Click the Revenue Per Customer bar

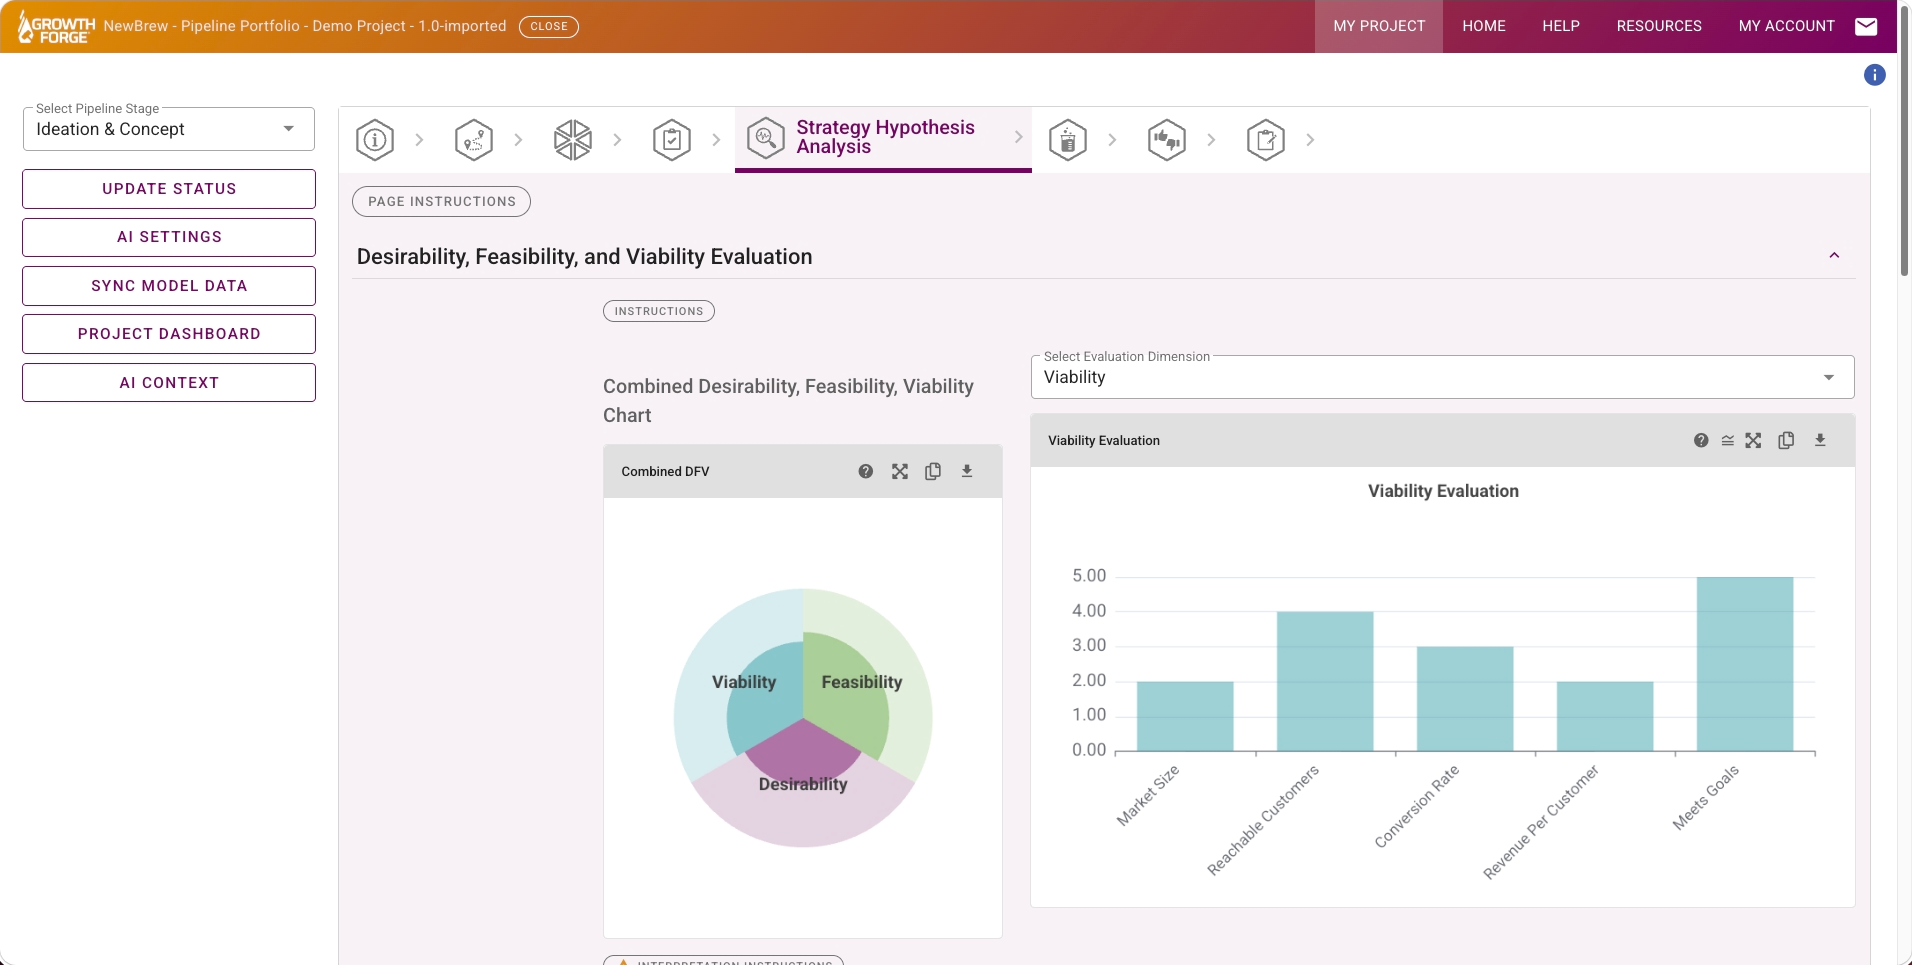[1605, 716]
